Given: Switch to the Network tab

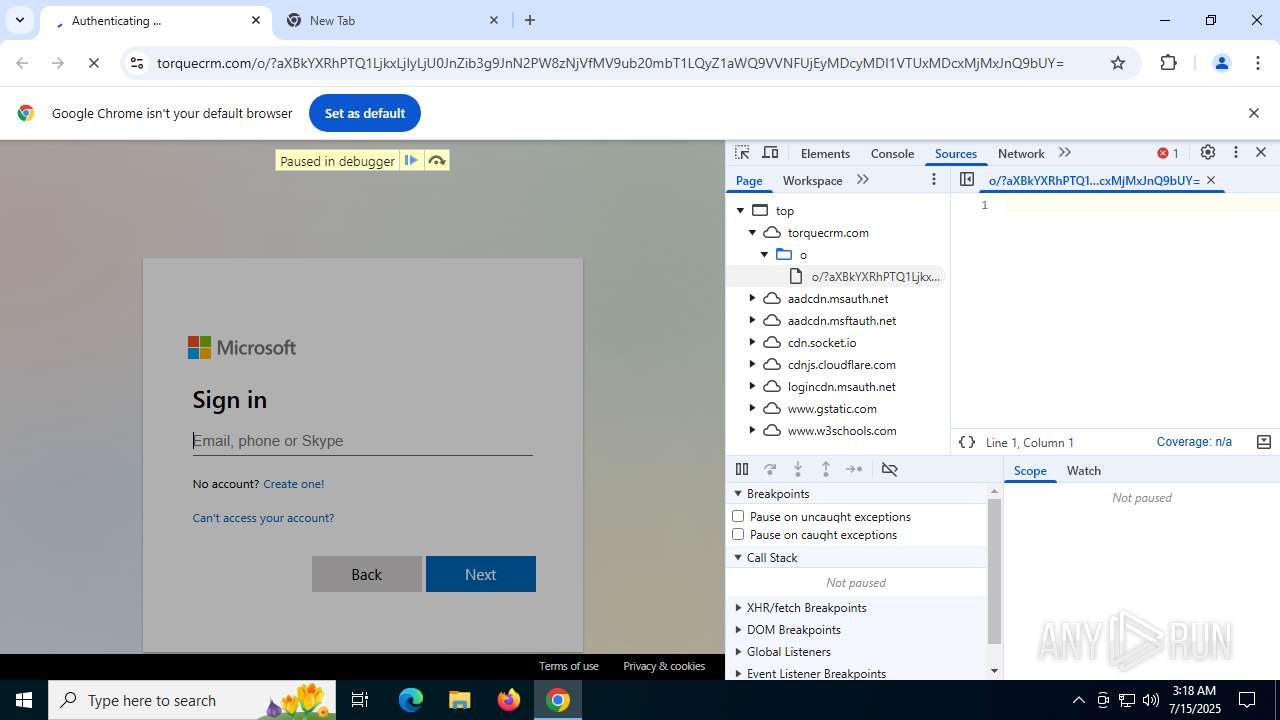Looking at the screenshot, I should (1021, 153).
